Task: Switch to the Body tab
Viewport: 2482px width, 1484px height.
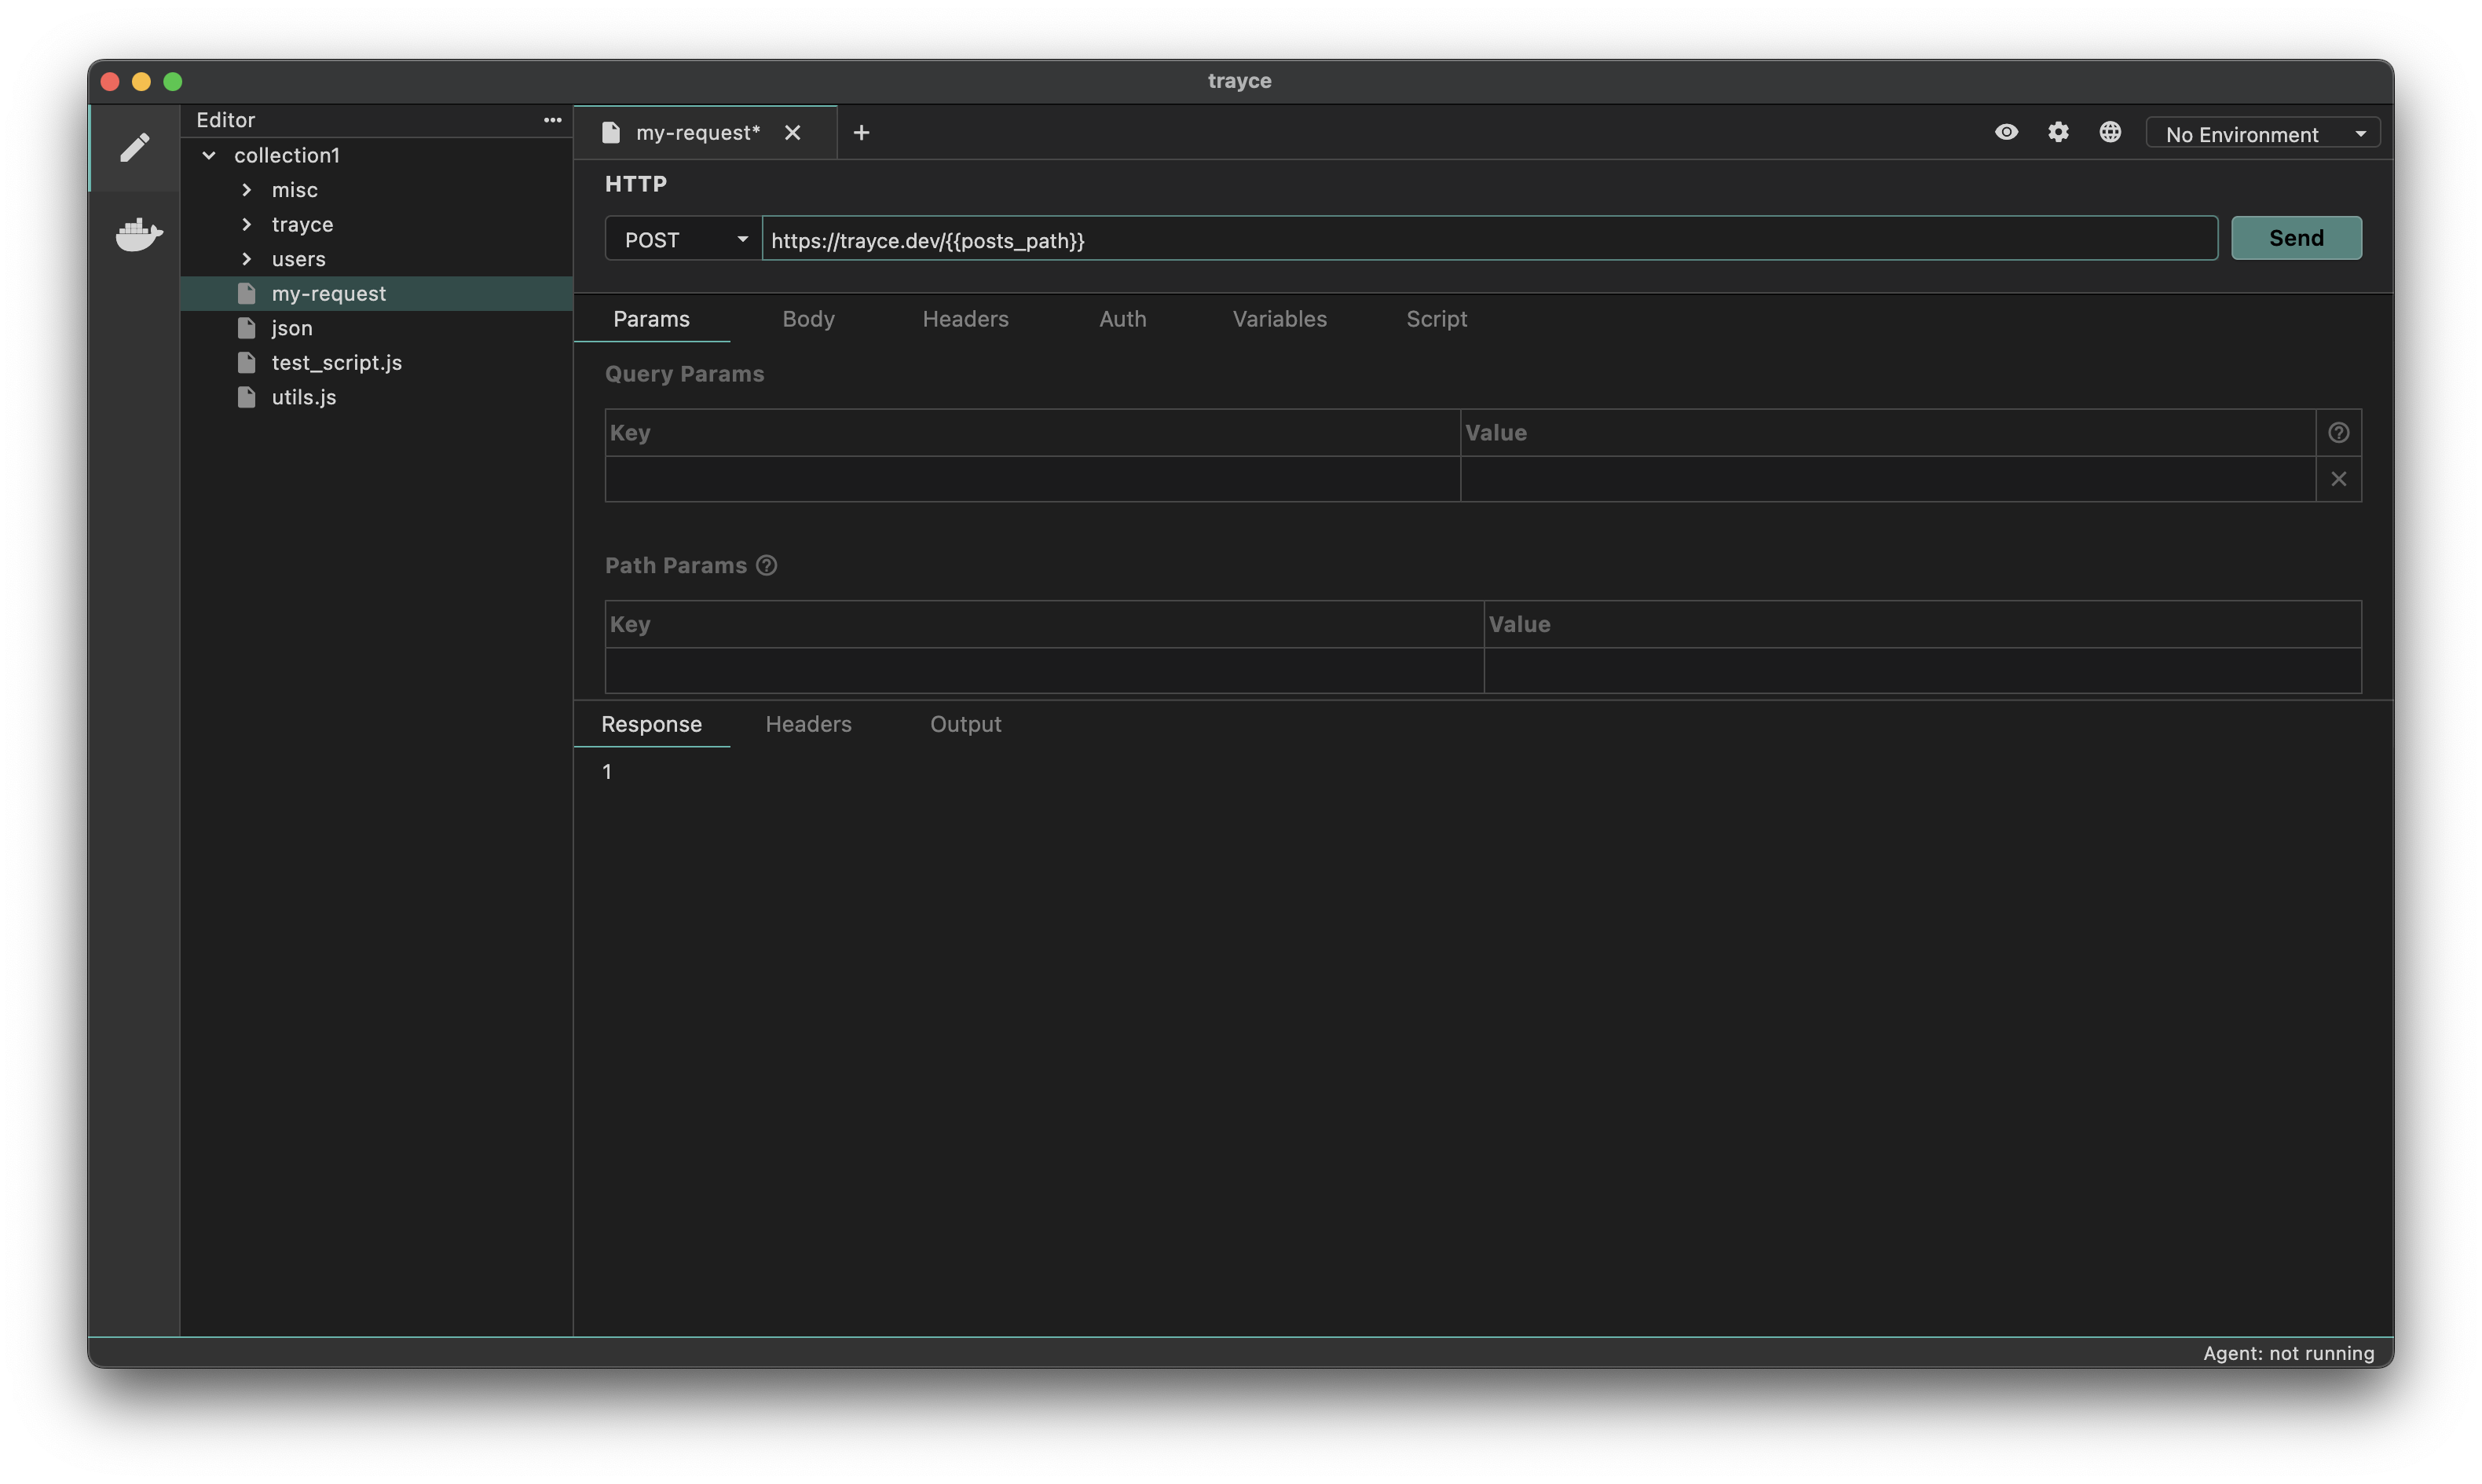Action: click(808, 319)
